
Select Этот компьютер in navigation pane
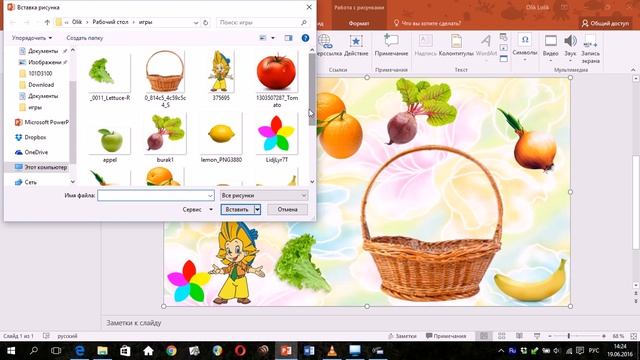tap(40, 167)
